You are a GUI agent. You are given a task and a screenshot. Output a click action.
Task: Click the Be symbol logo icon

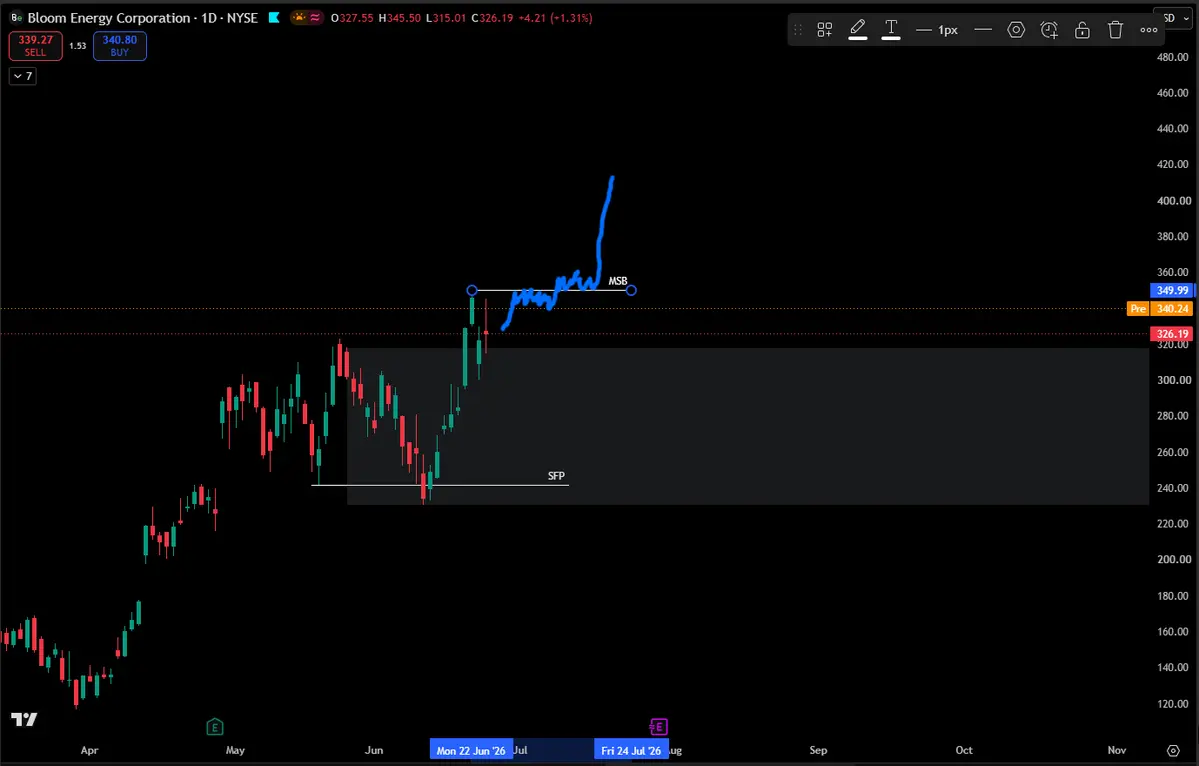[x=16, y=18]
